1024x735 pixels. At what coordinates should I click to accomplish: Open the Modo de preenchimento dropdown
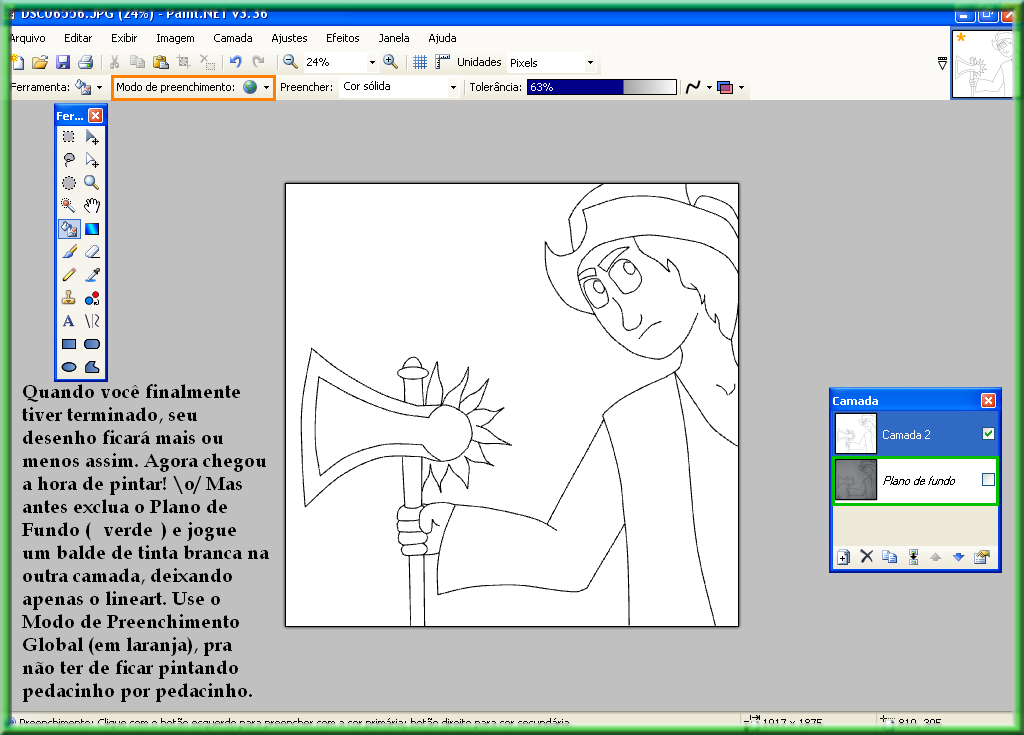pyautogui.click(x=266, y=87)
